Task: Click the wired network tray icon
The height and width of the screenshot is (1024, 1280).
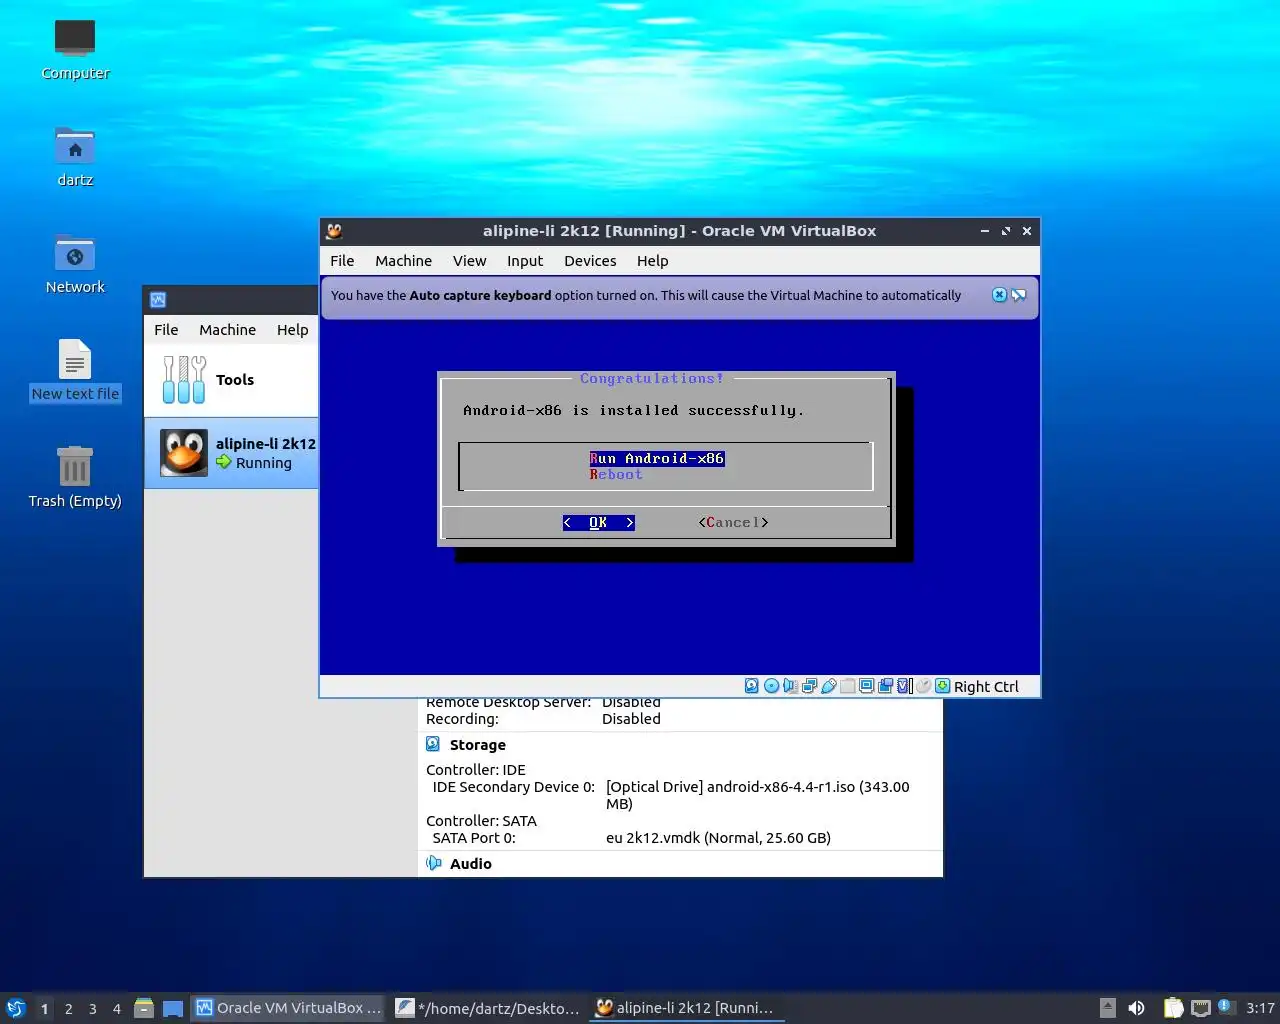Action: click(1201, 1008)
